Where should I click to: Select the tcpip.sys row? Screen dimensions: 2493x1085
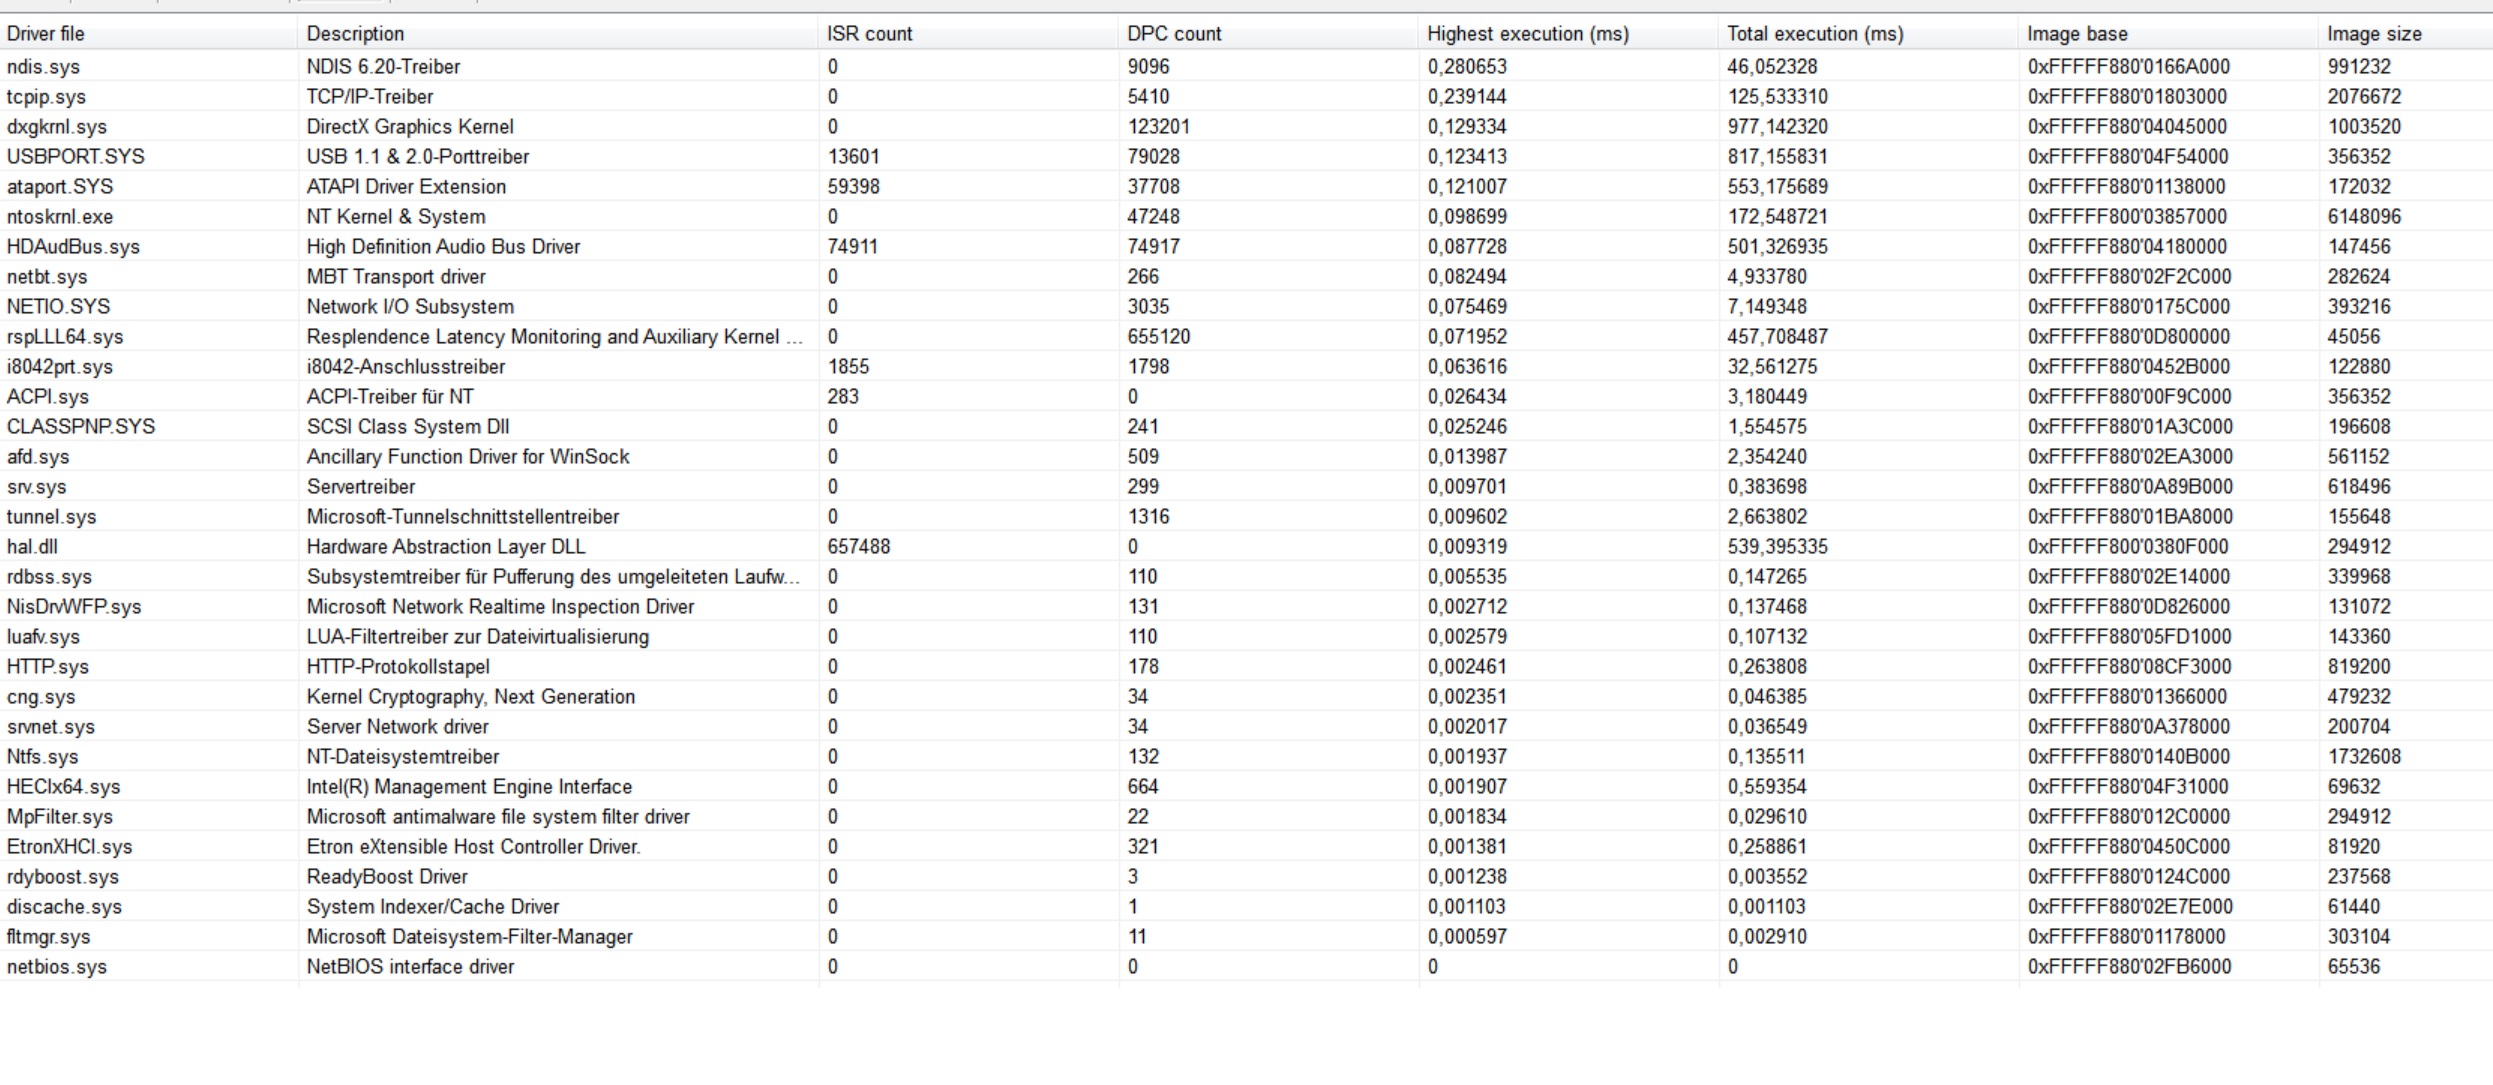pyautogui.click(x=46, y=97)
